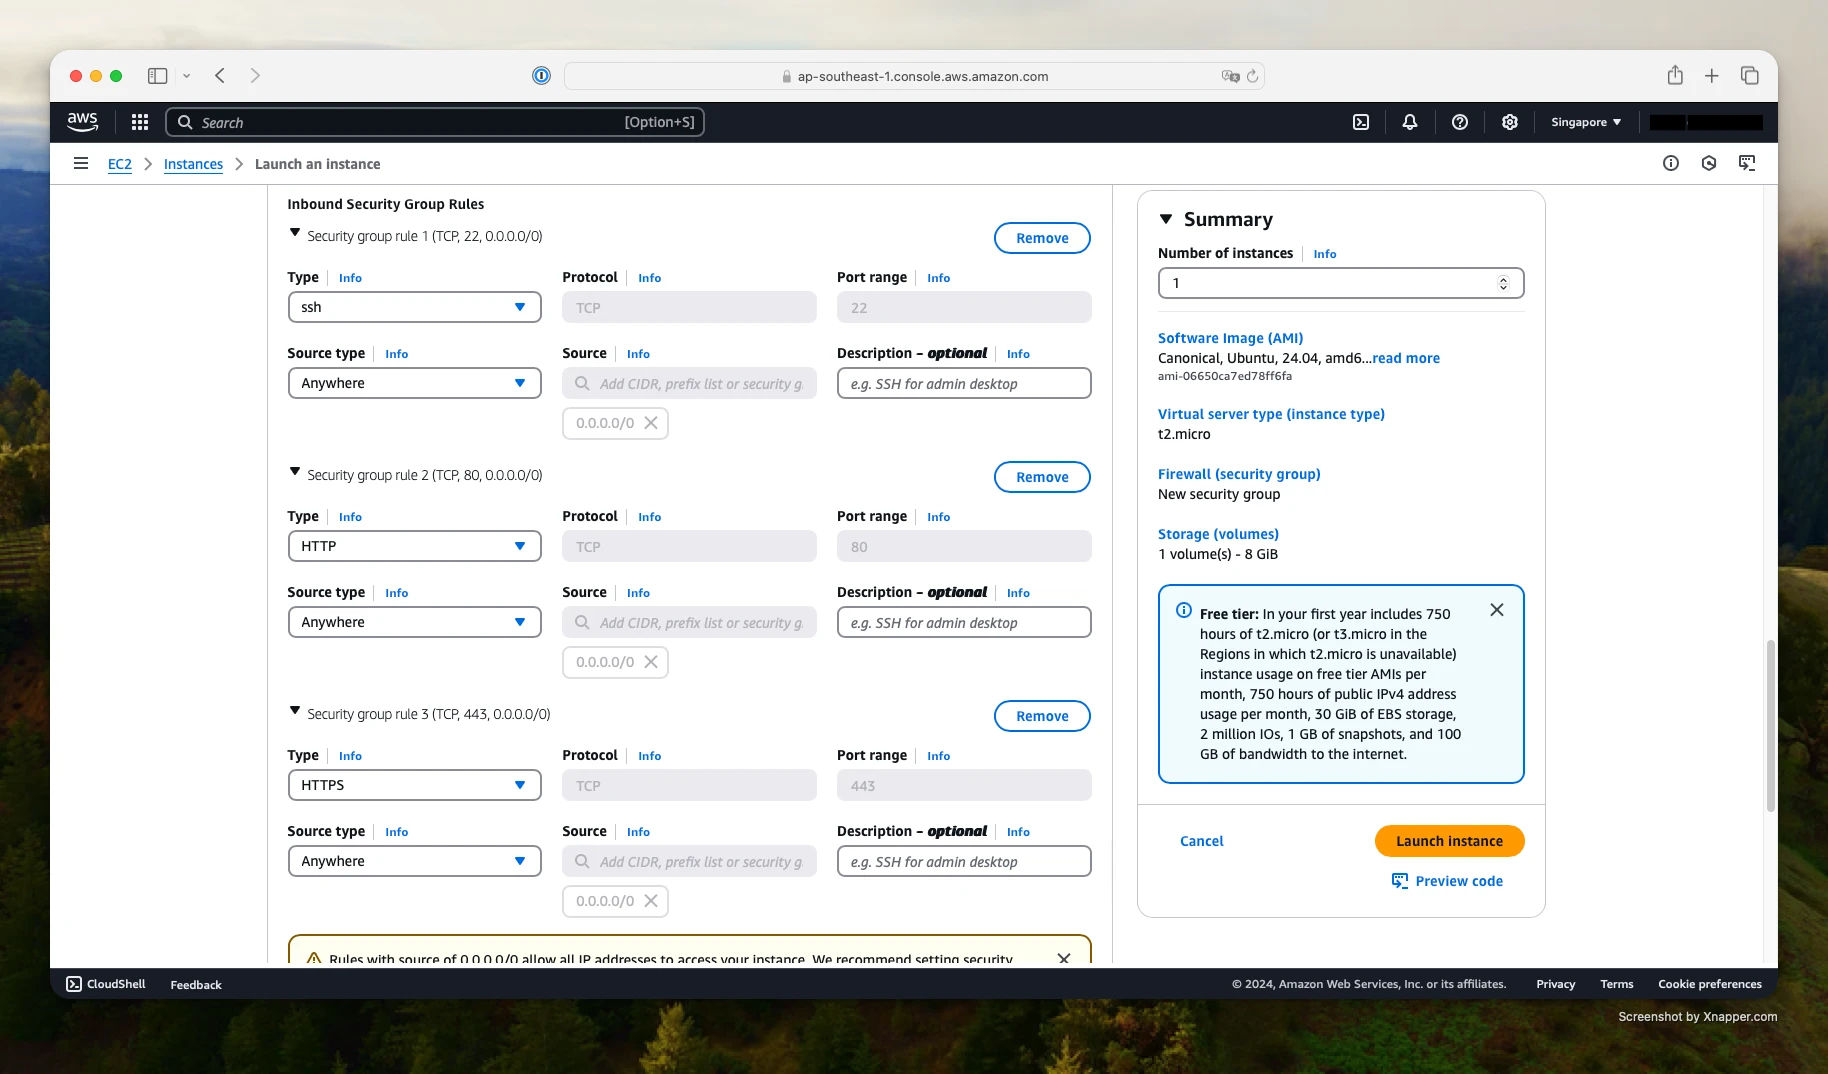Open Source type dropdown for rule 3
Image resolution: width=1828 pixels, height=1074 pixels.
tap(414, 861)
